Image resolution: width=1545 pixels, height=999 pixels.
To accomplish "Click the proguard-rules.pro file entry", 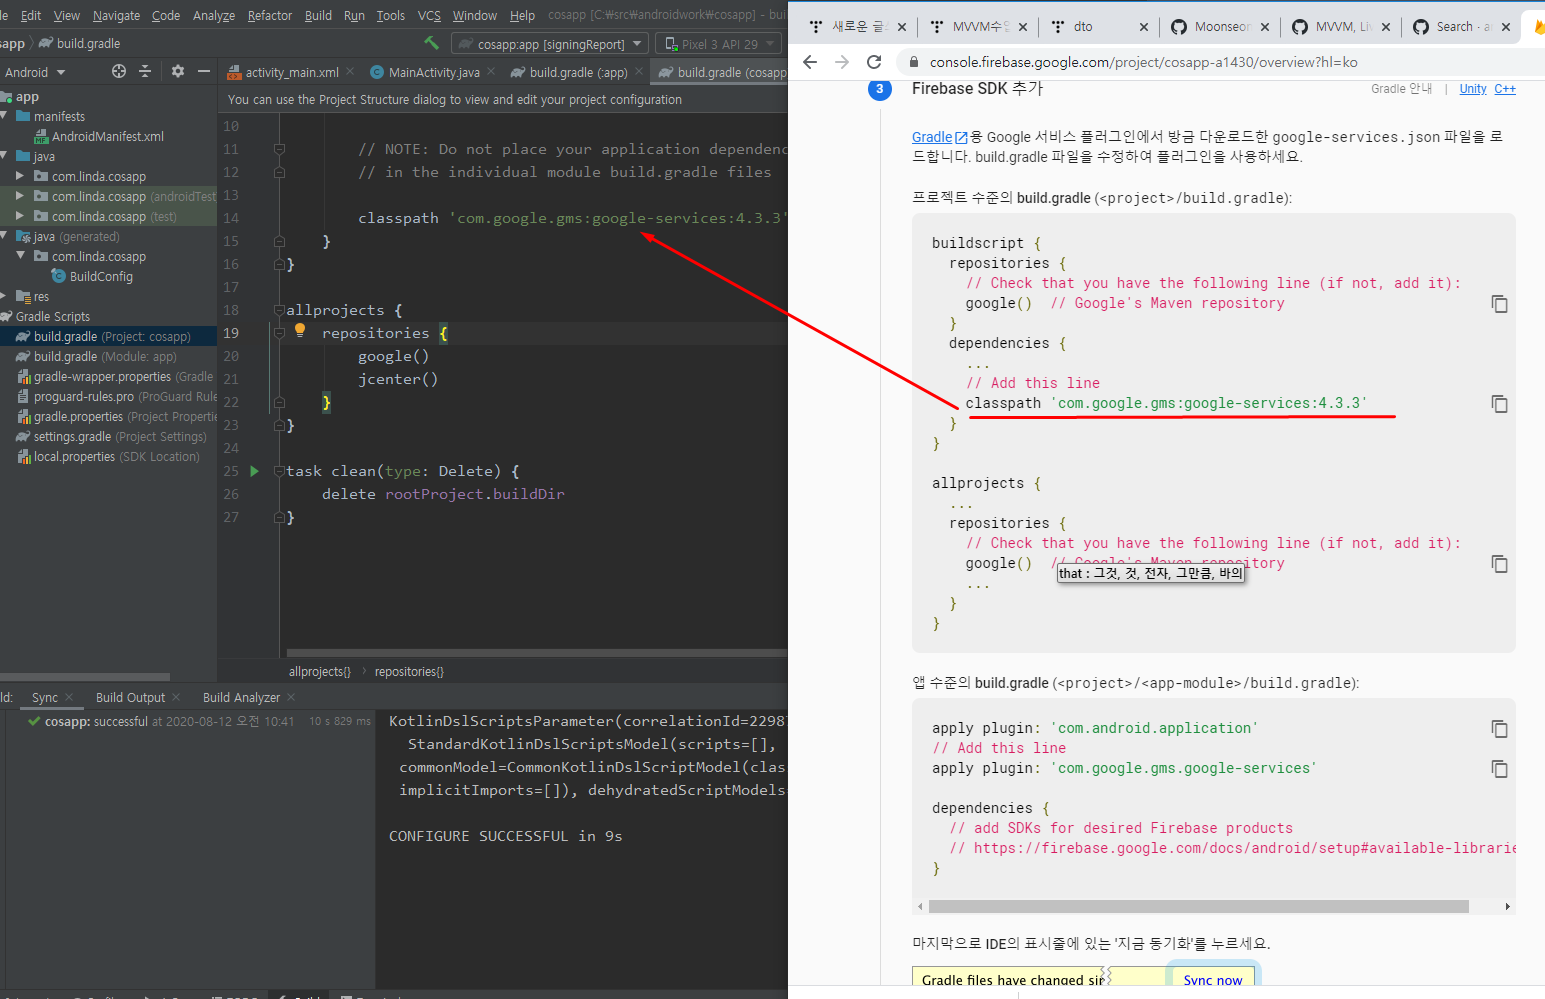I will 116,396.
